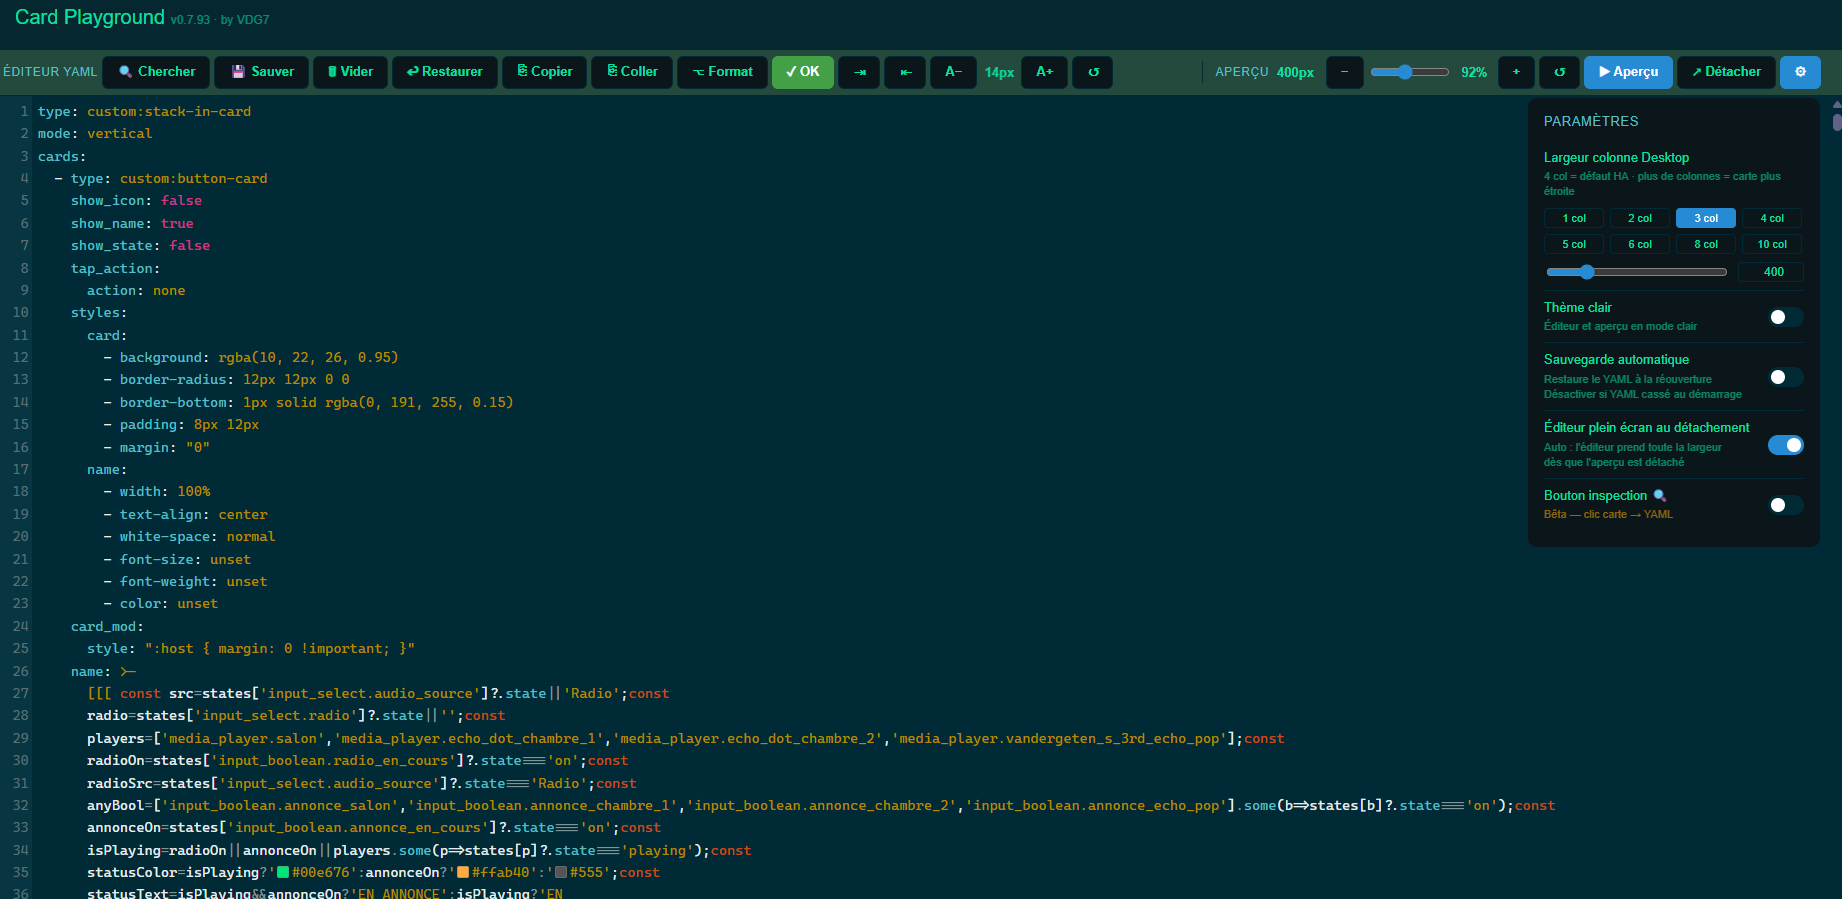
Task: Click the outdent left arrow button
Action: click(905, 72)
